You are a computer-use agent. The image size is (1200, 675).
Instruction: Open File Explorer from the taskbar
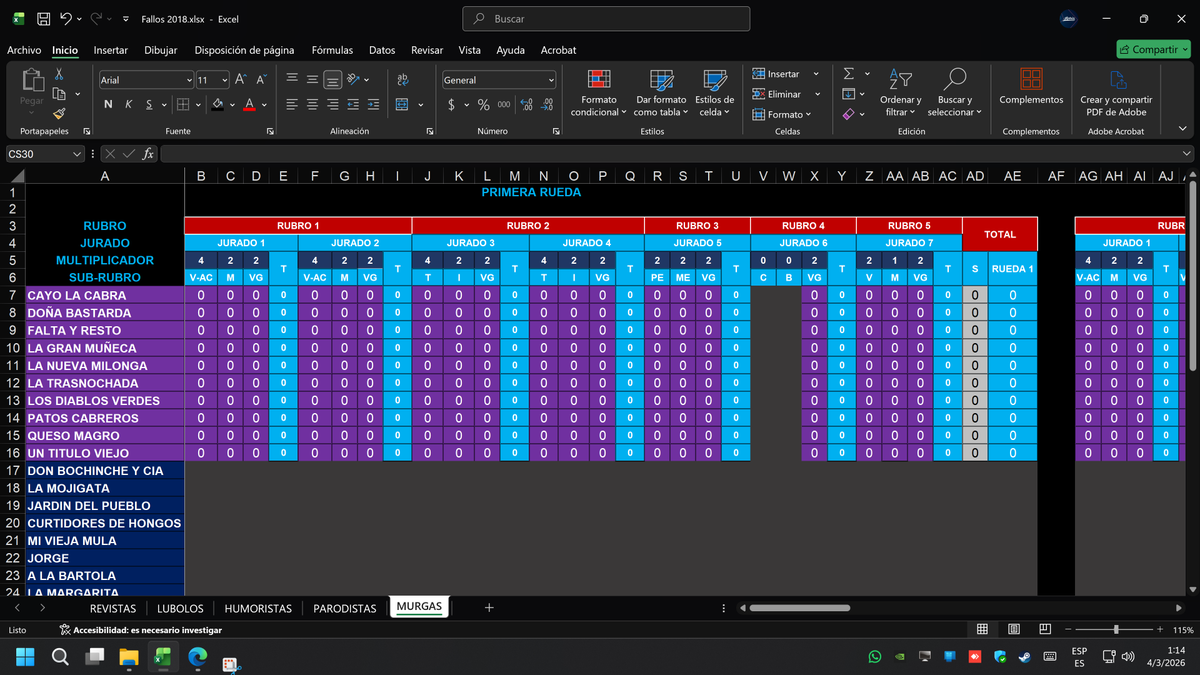pos(128,657)
